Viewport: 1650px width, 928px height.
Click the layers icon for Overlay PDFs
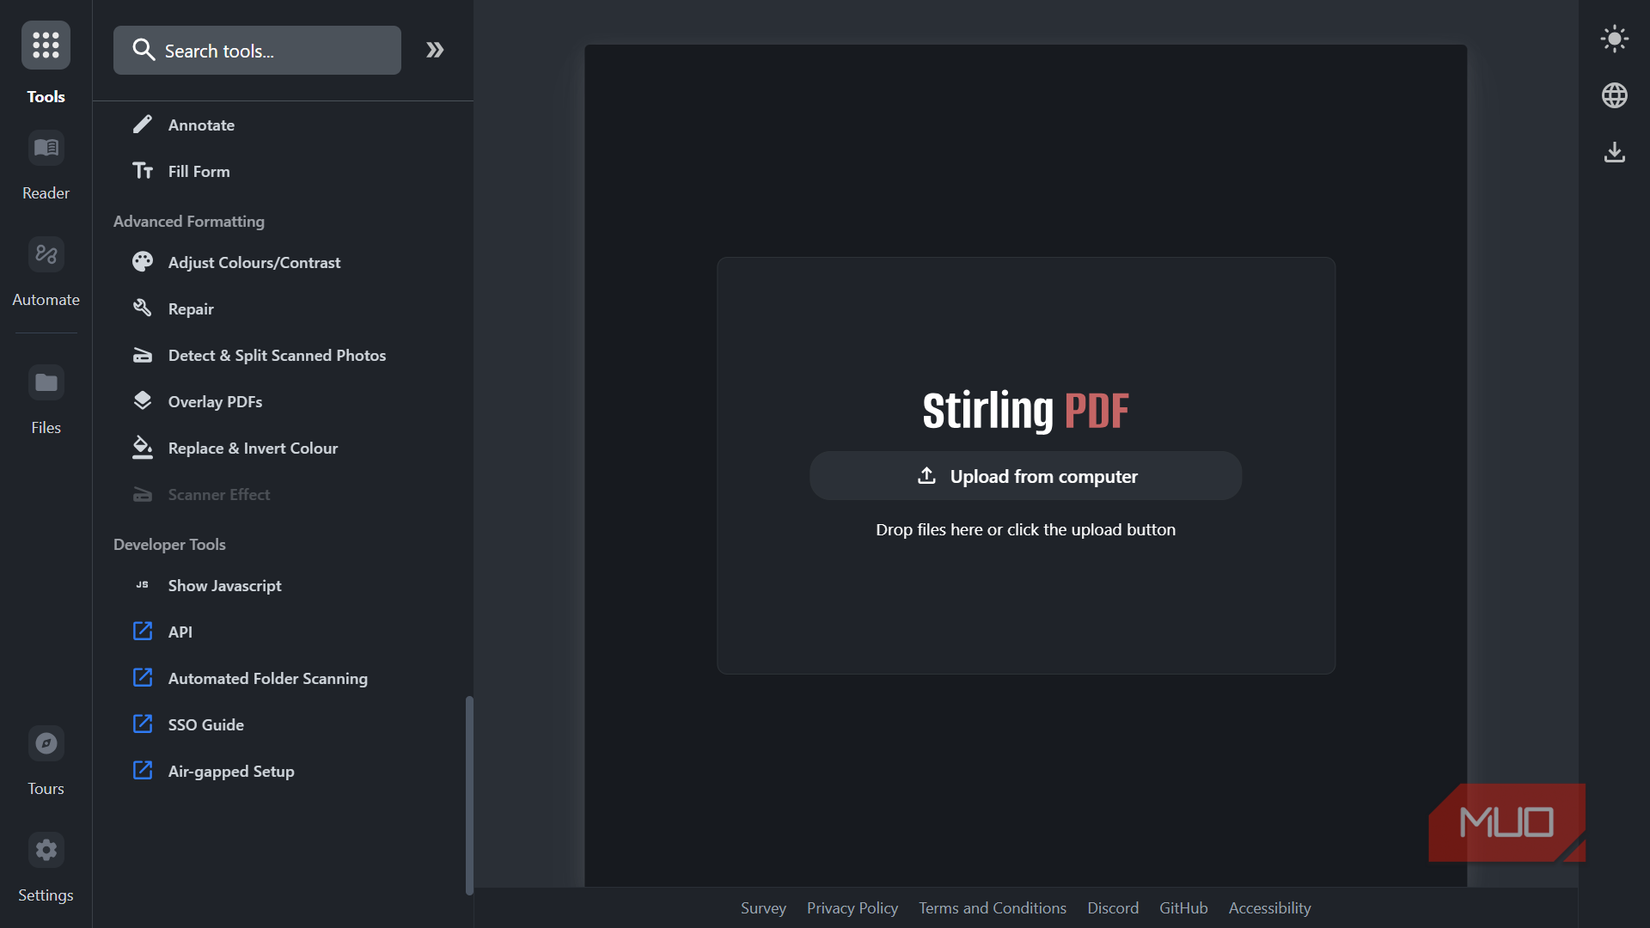142,401
